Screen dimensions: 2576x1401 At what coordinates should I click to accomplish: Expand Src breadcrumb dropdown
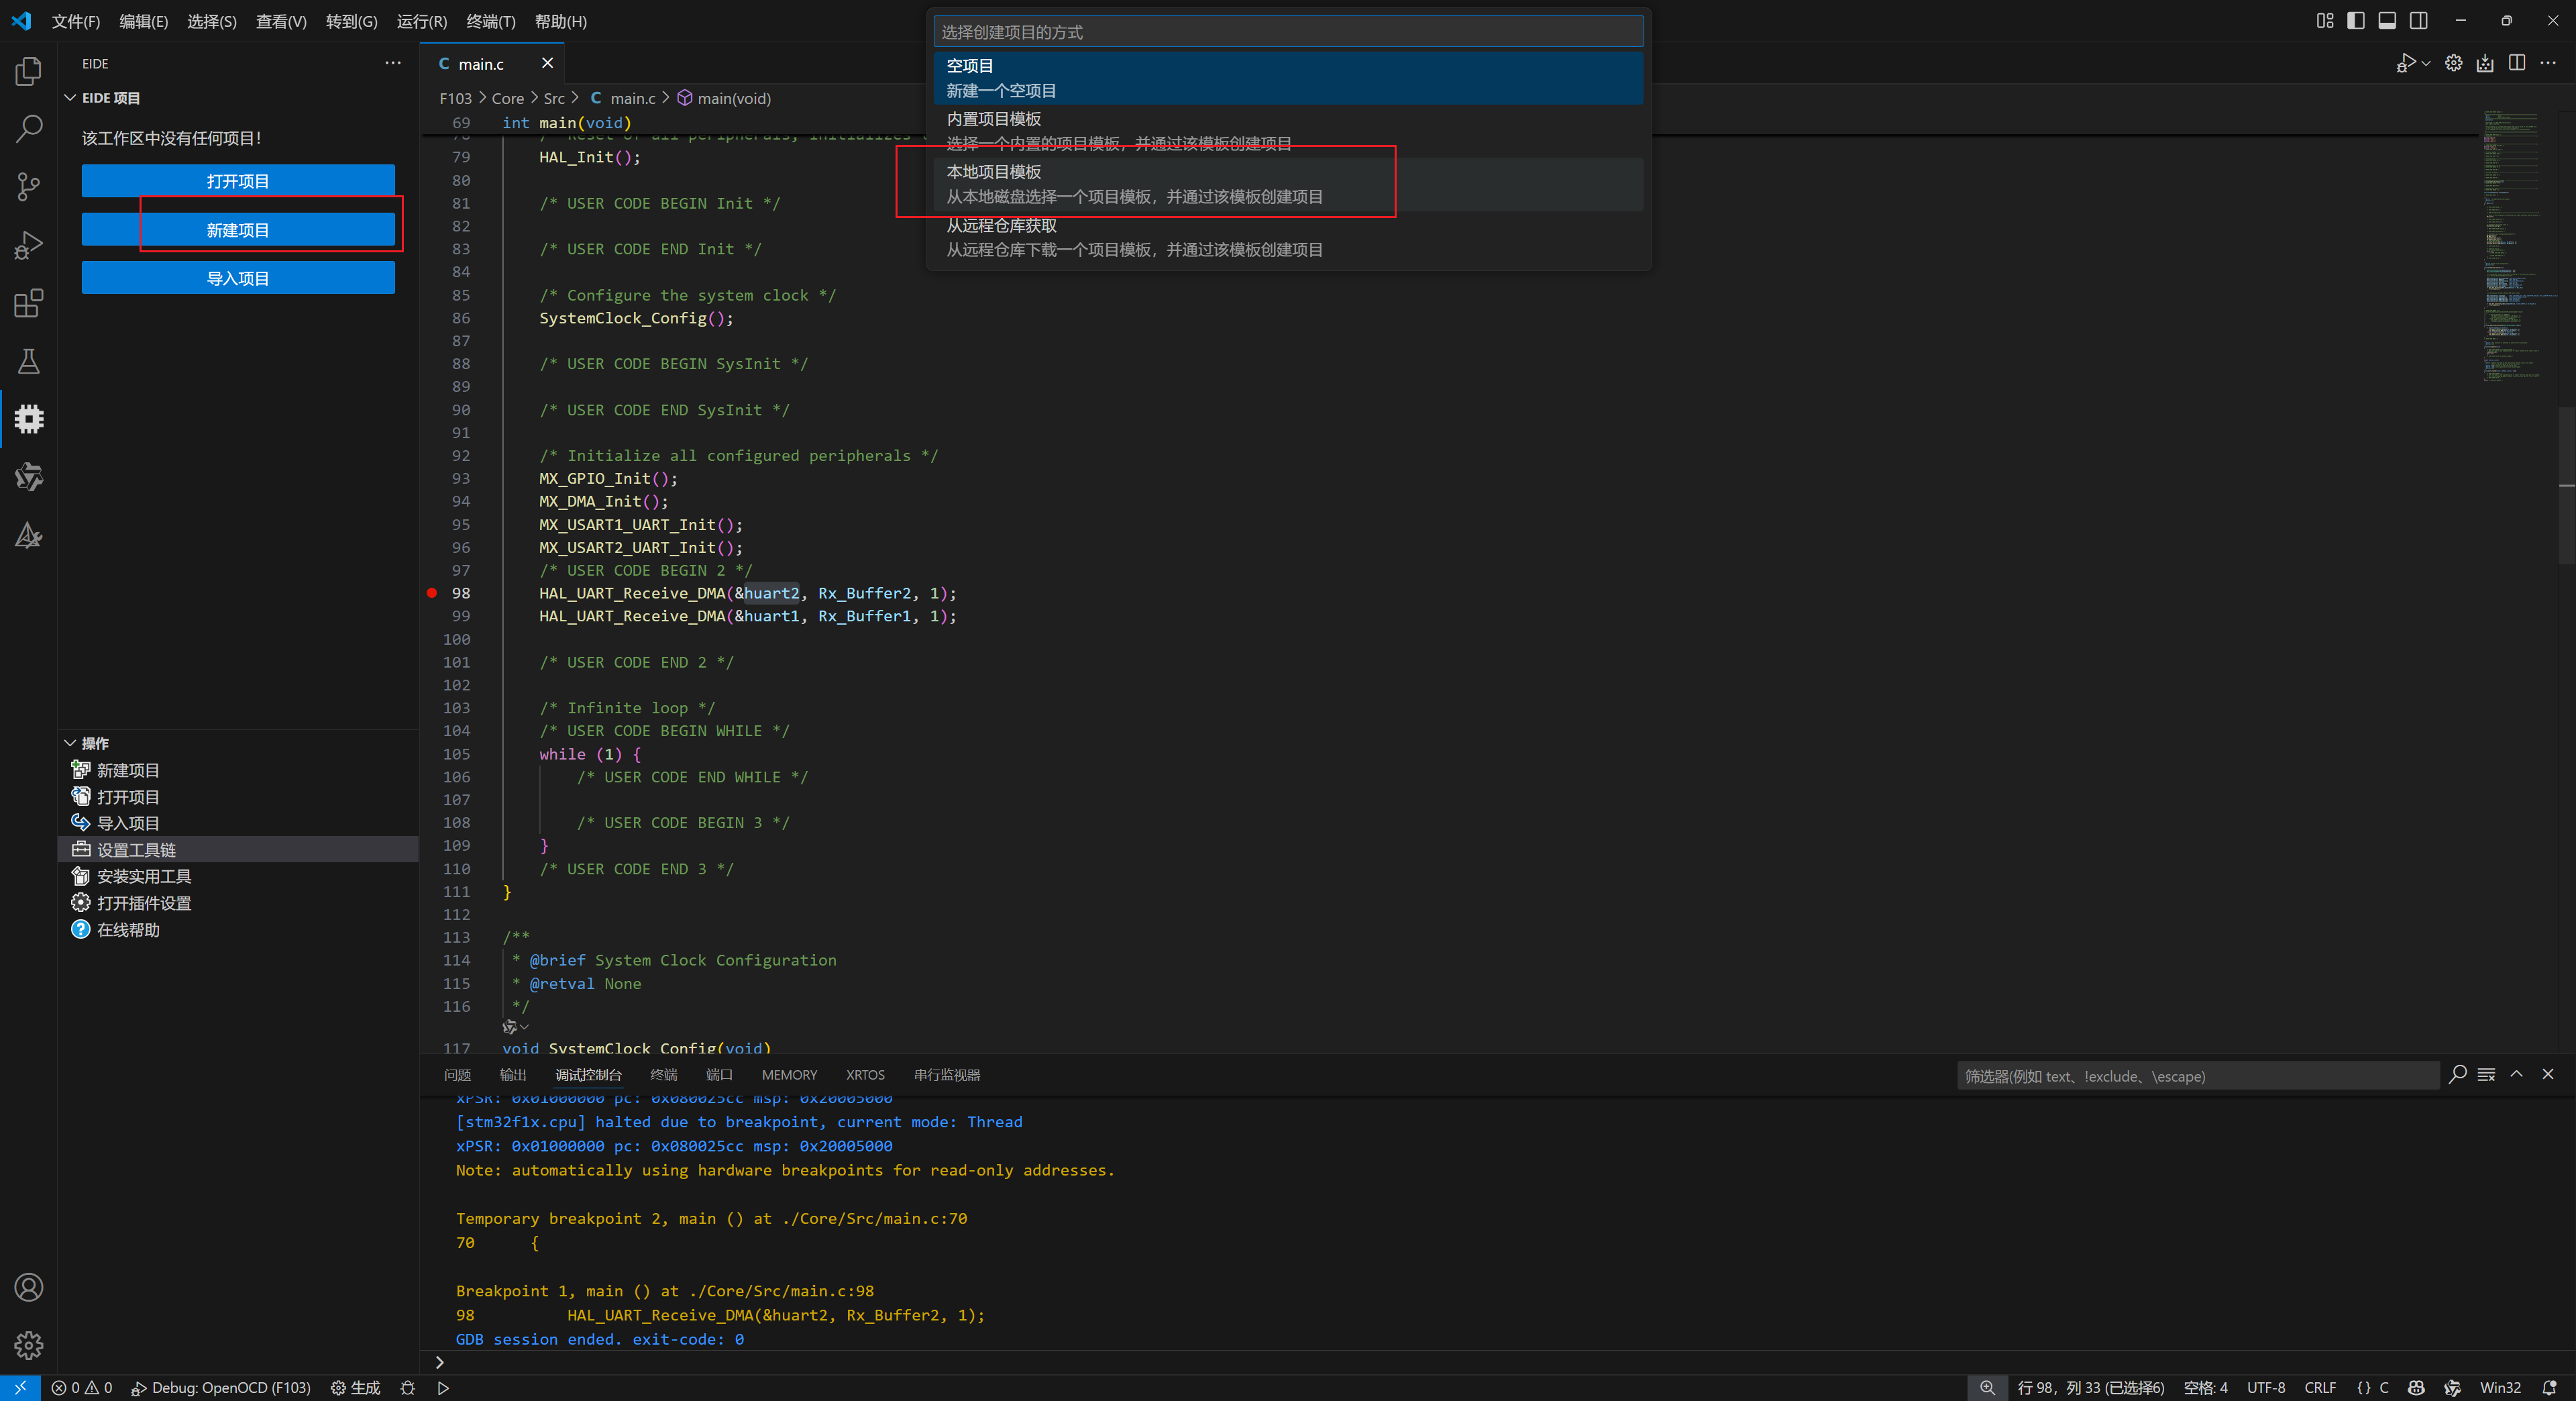pos(554,98)
